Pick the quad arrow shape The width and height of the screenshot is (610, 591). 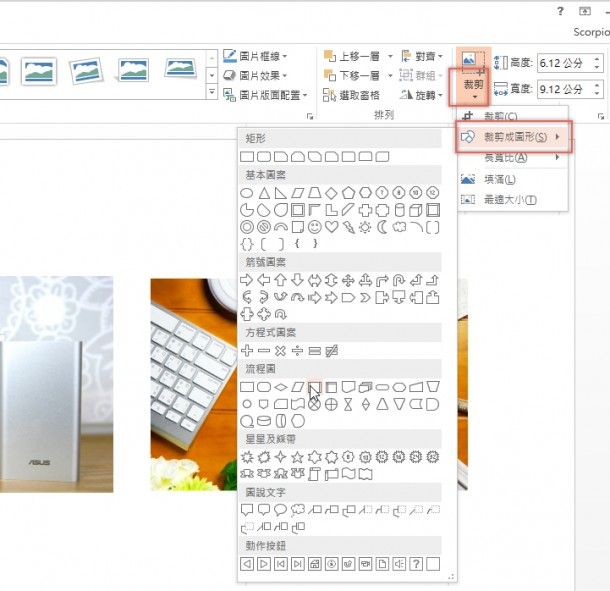click(348, 280)
